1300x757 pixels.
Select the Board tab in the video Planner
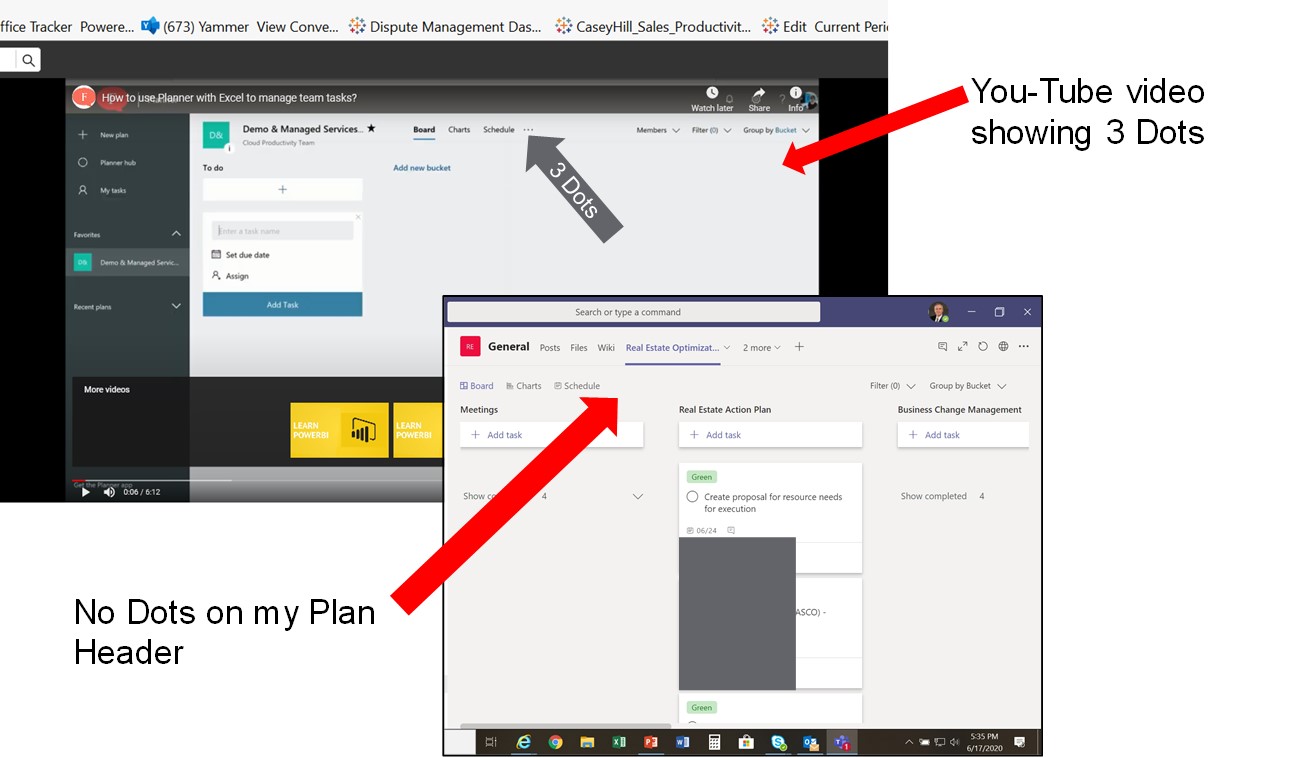pos(424,130)
